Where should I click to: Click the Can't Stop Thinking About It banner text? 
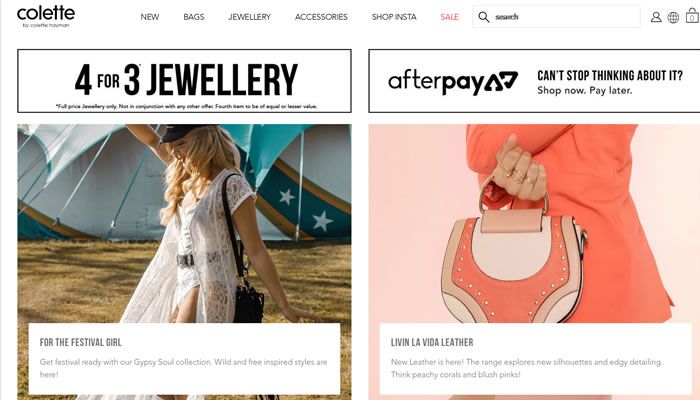(x=610, y=82)
